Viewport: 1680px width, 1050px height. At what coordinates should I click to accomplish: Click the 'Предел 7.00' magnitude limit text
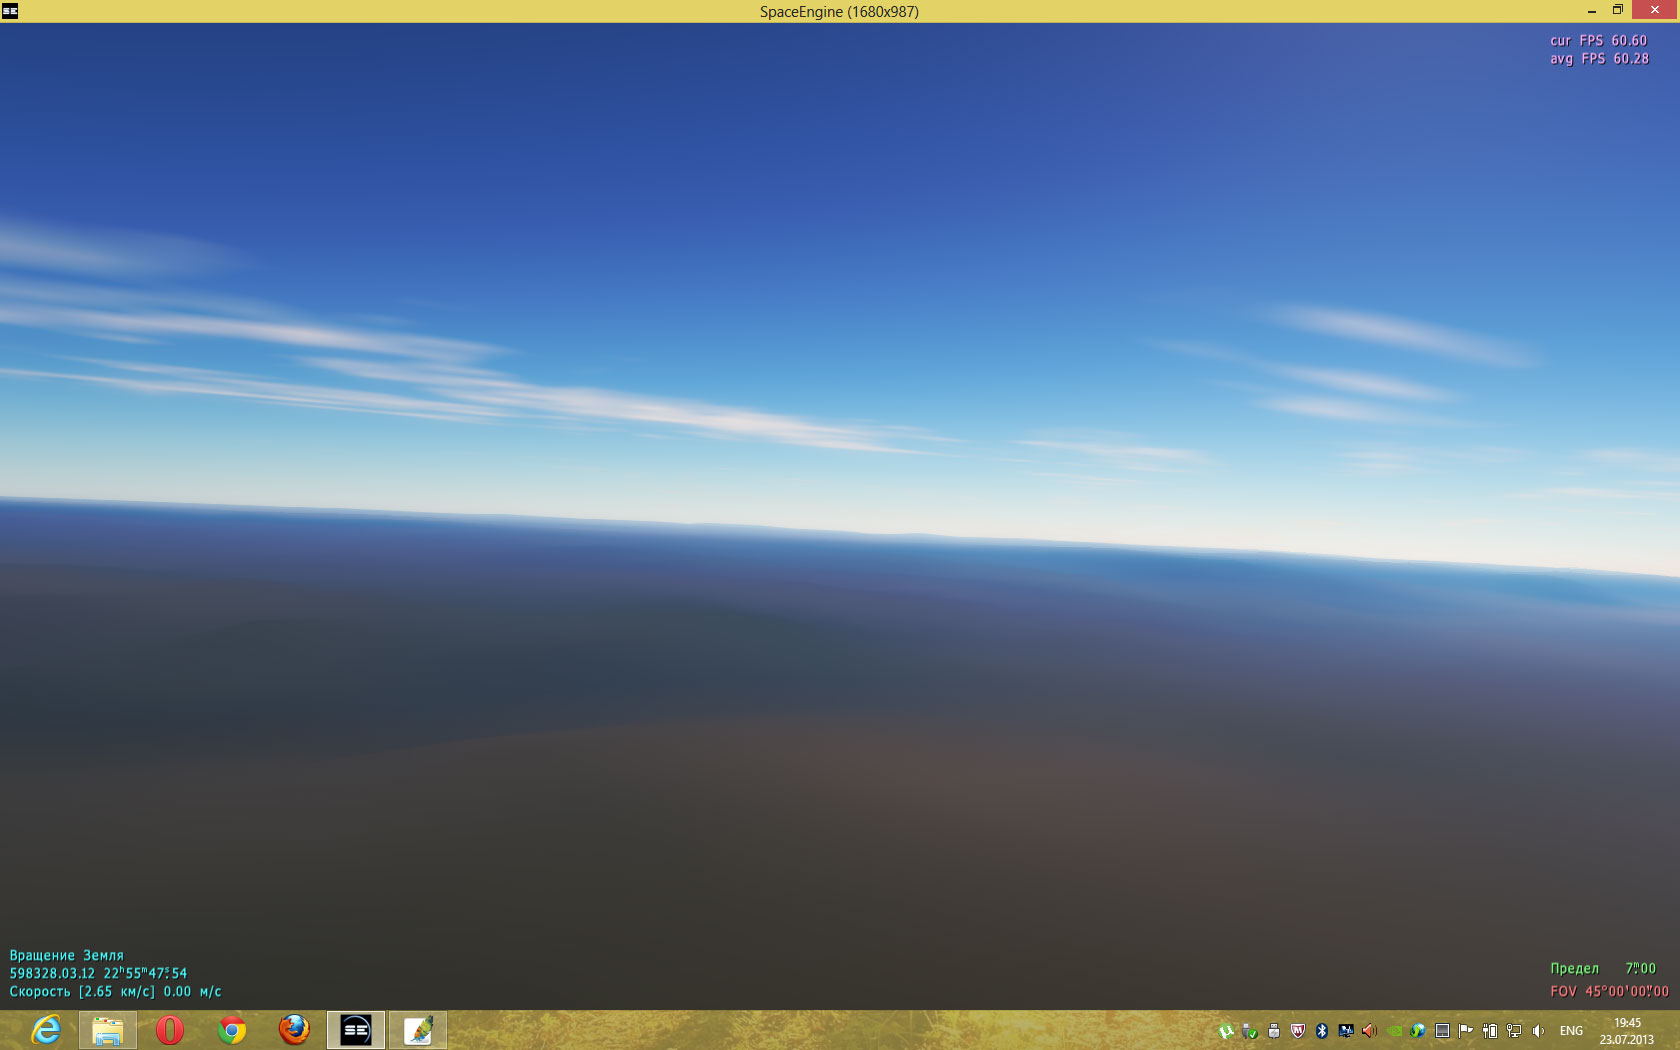pyautogui.click(x=1603, y=968)
